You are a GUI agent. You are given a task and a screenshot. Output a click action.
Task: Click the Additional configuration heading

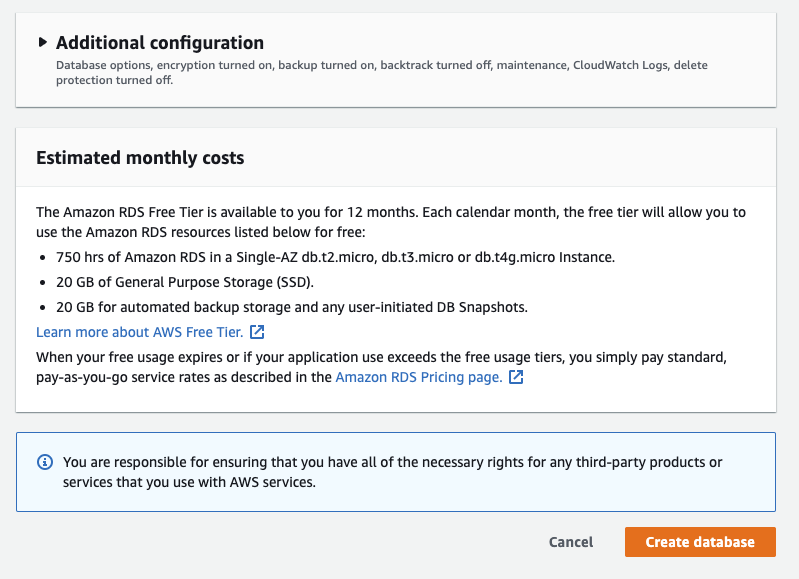click(159, 43)
